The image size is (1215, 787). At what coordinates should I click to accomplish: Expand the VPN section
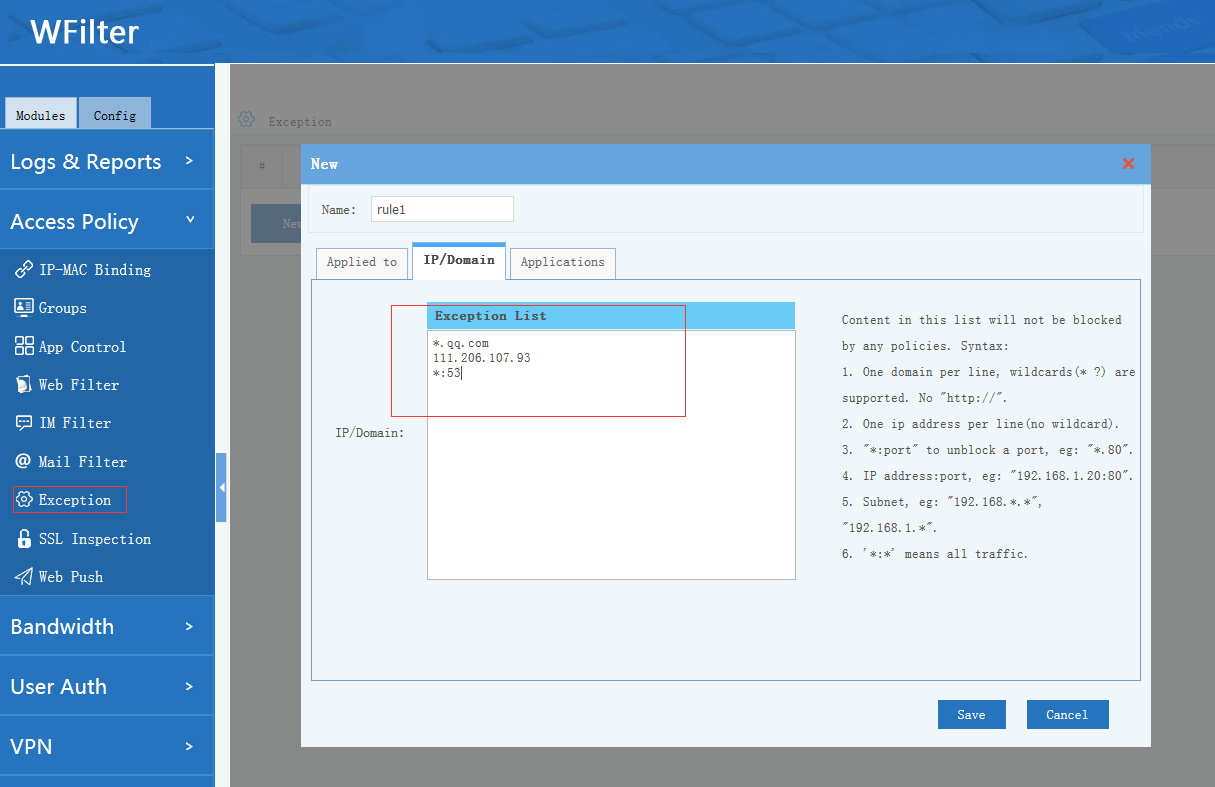(x=107, y=746)
